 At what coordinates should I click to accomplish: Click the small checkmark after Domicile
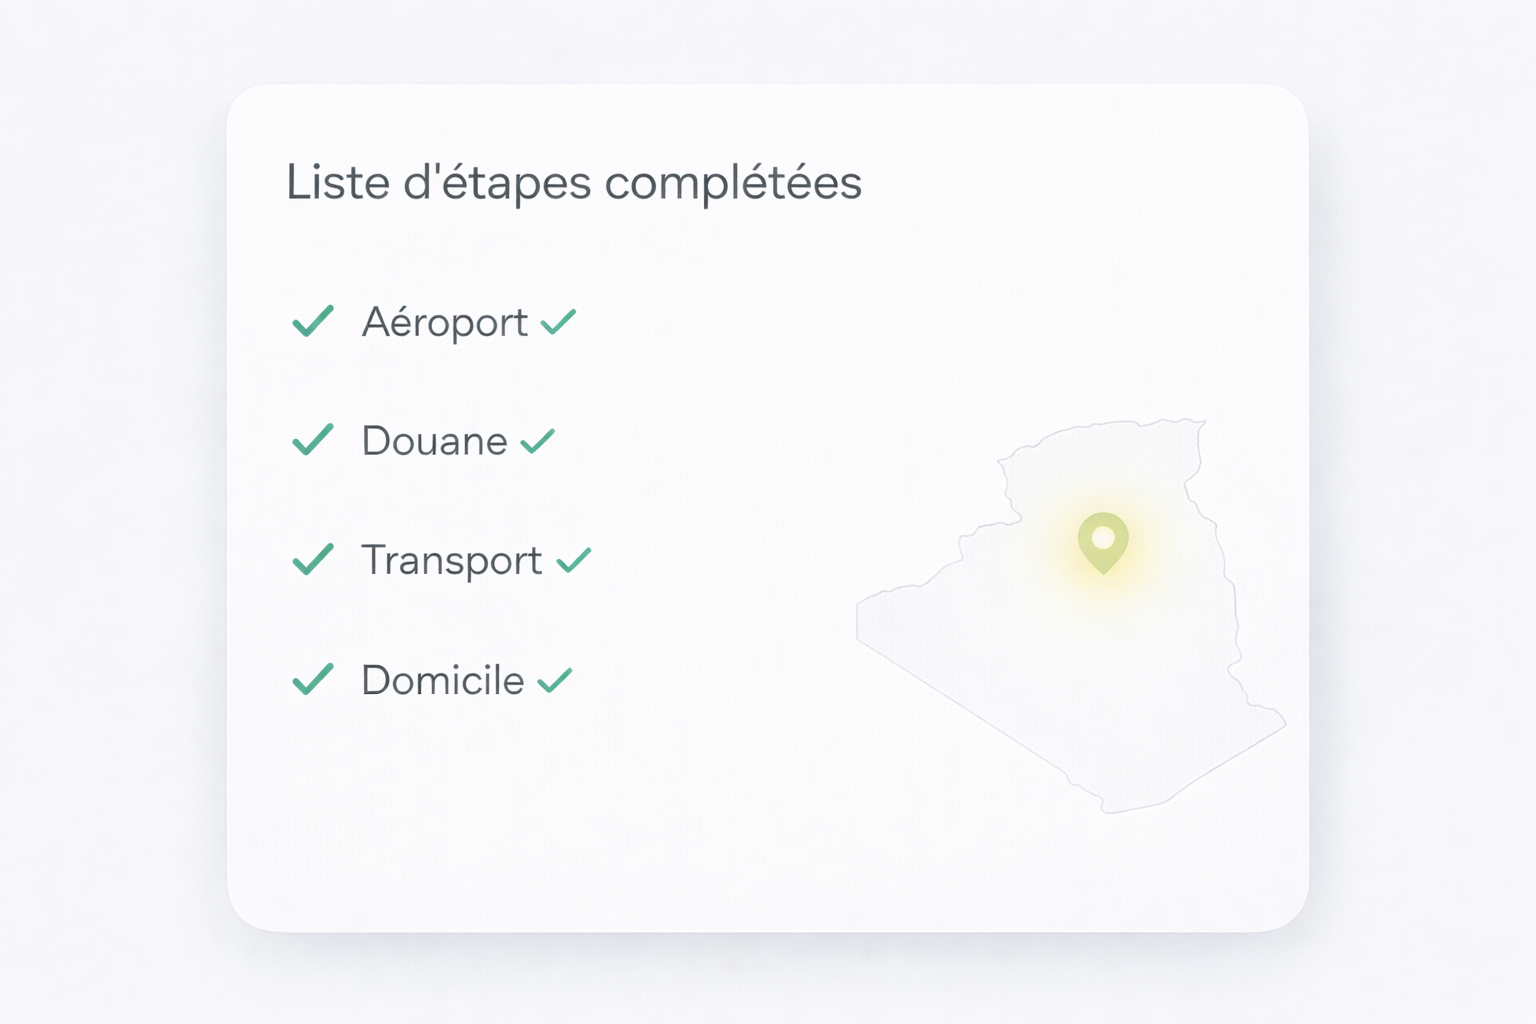(x=555, y=681)
